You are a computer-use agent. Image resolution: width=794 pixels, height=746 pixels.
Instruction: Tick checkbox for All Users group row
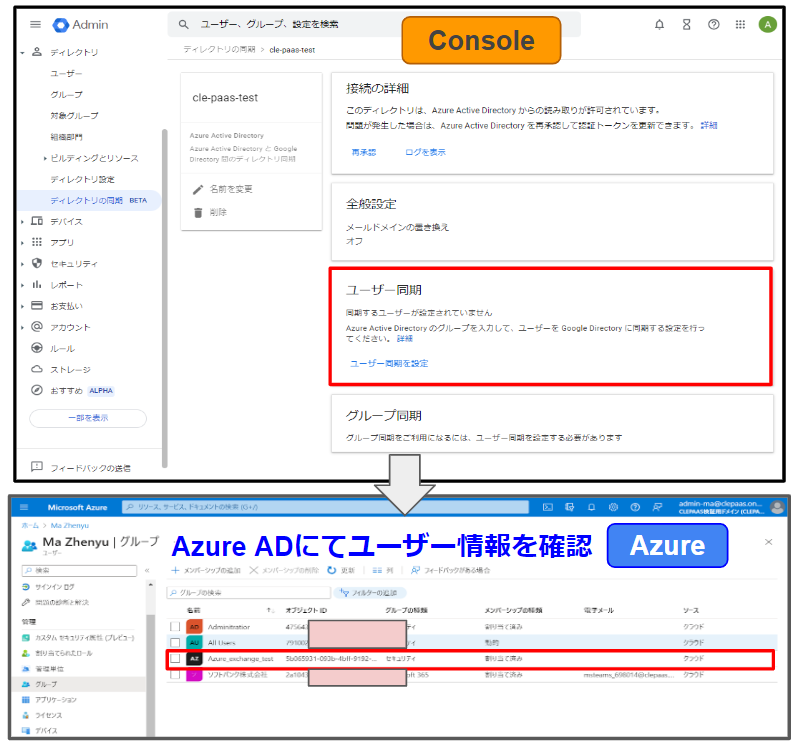pyautogui.click(x=175, y=642)
